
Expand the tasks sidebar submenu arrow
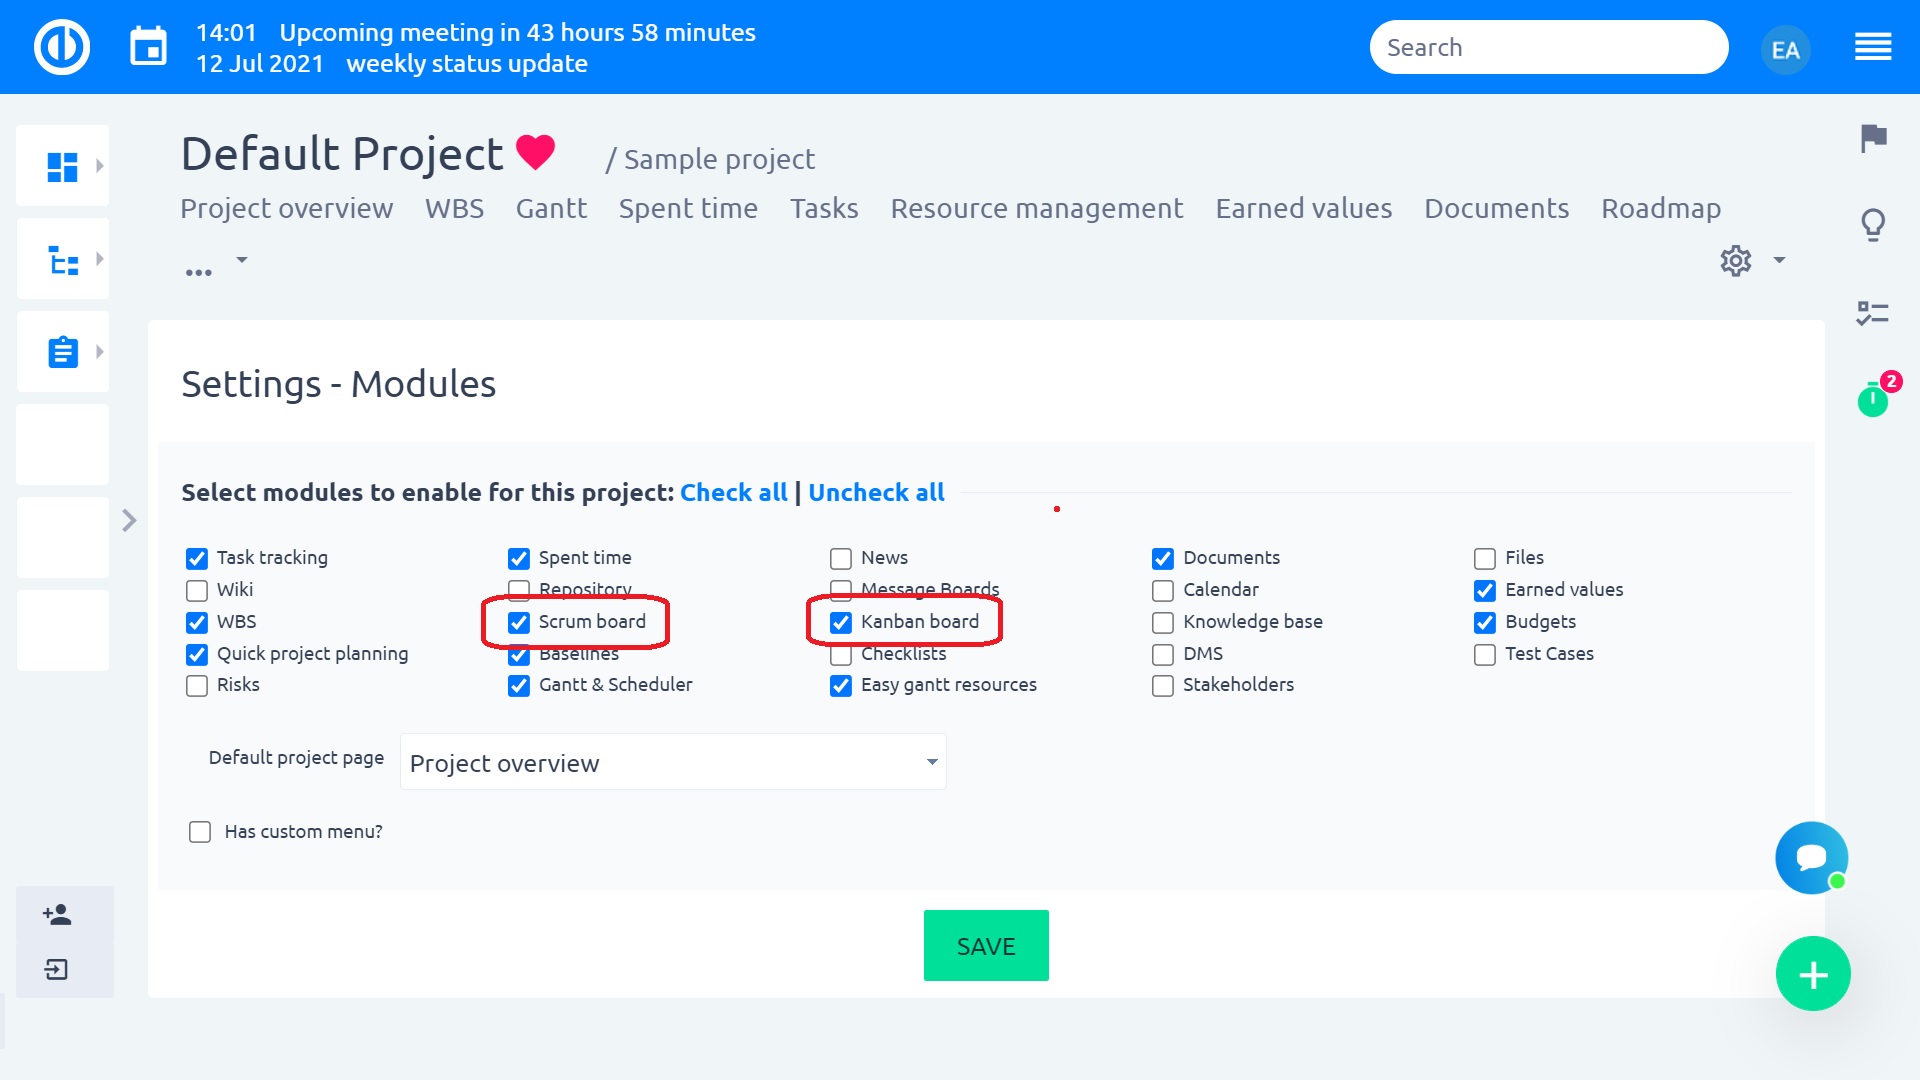point(99,351)
